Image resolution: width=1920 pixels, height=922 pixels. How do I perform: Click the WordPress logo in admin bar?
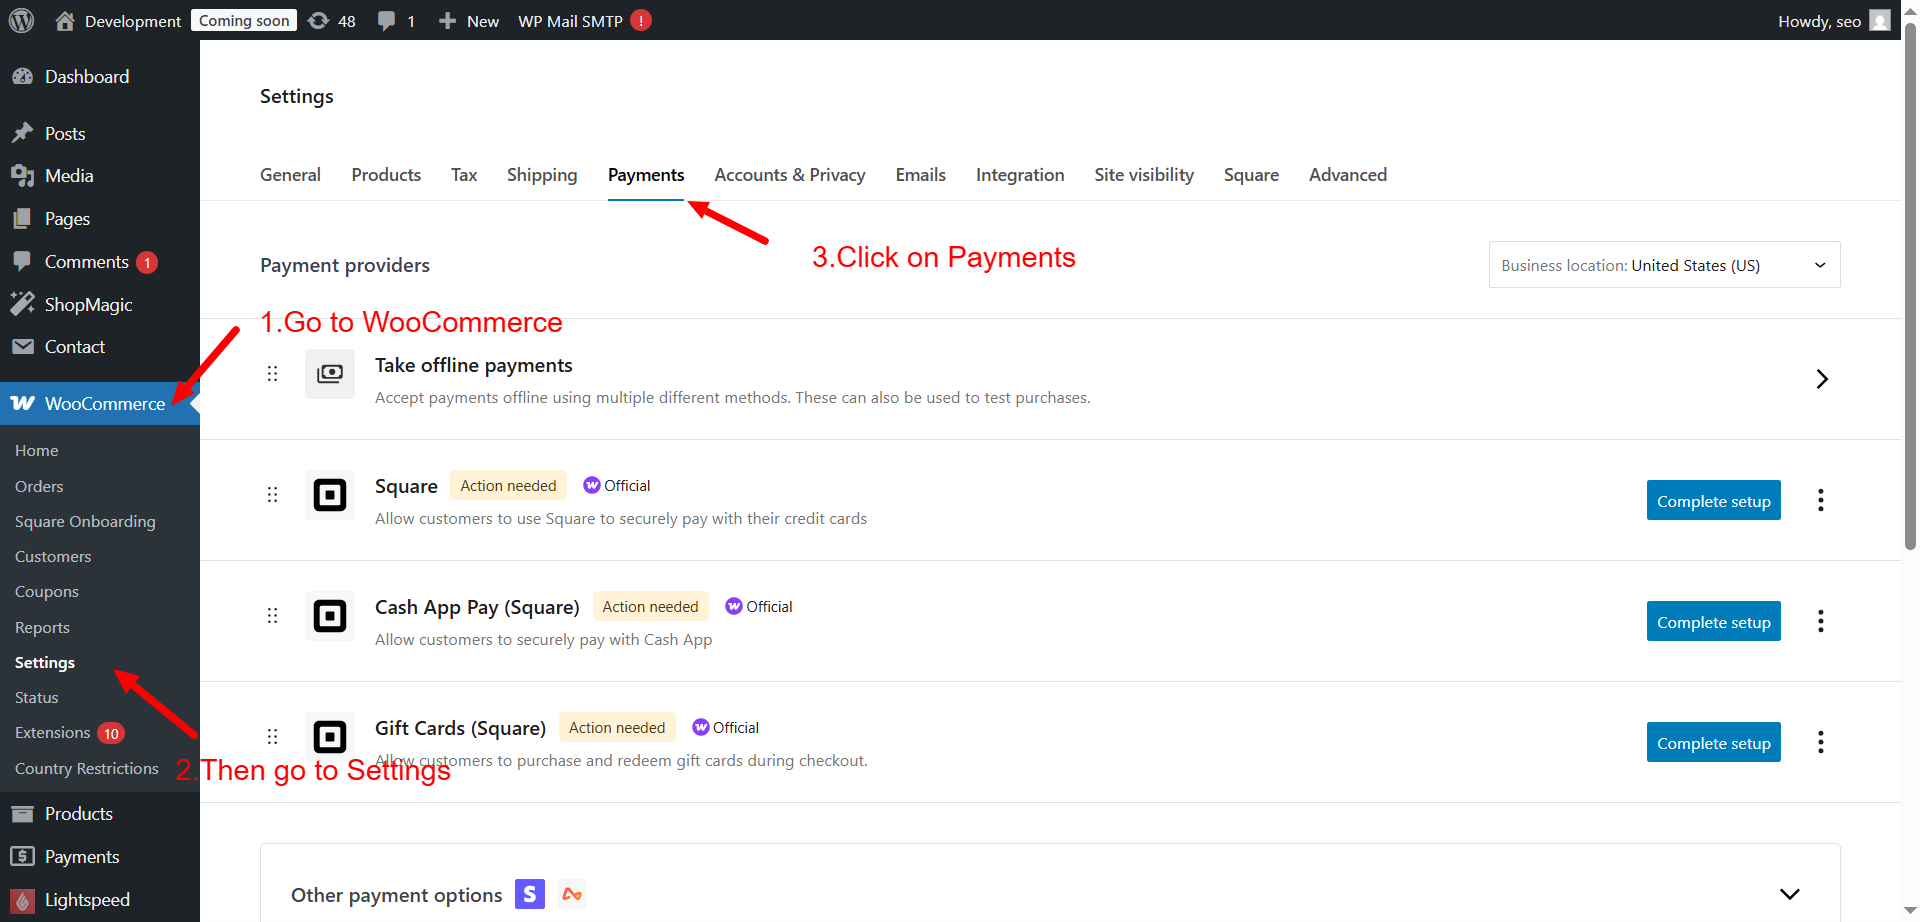[22, 20]
